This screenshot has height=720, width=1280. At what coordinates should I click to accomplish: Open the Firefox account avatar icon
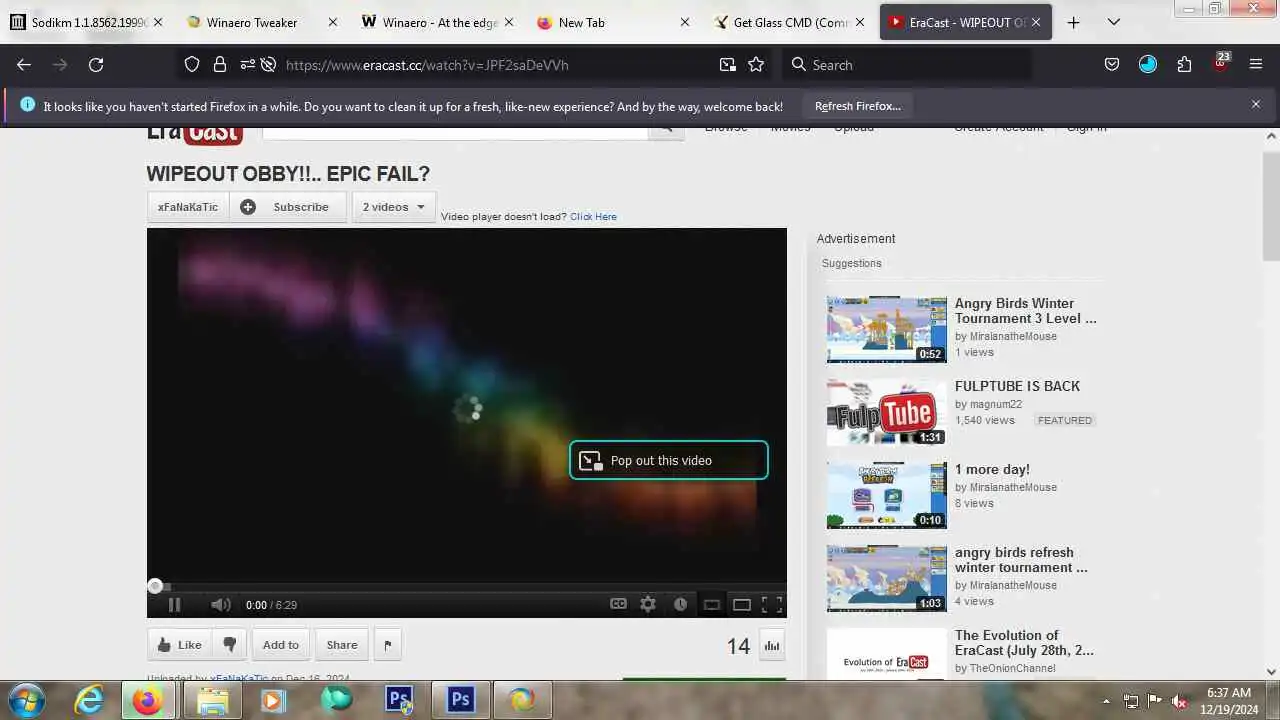(x=1148, y=65)
